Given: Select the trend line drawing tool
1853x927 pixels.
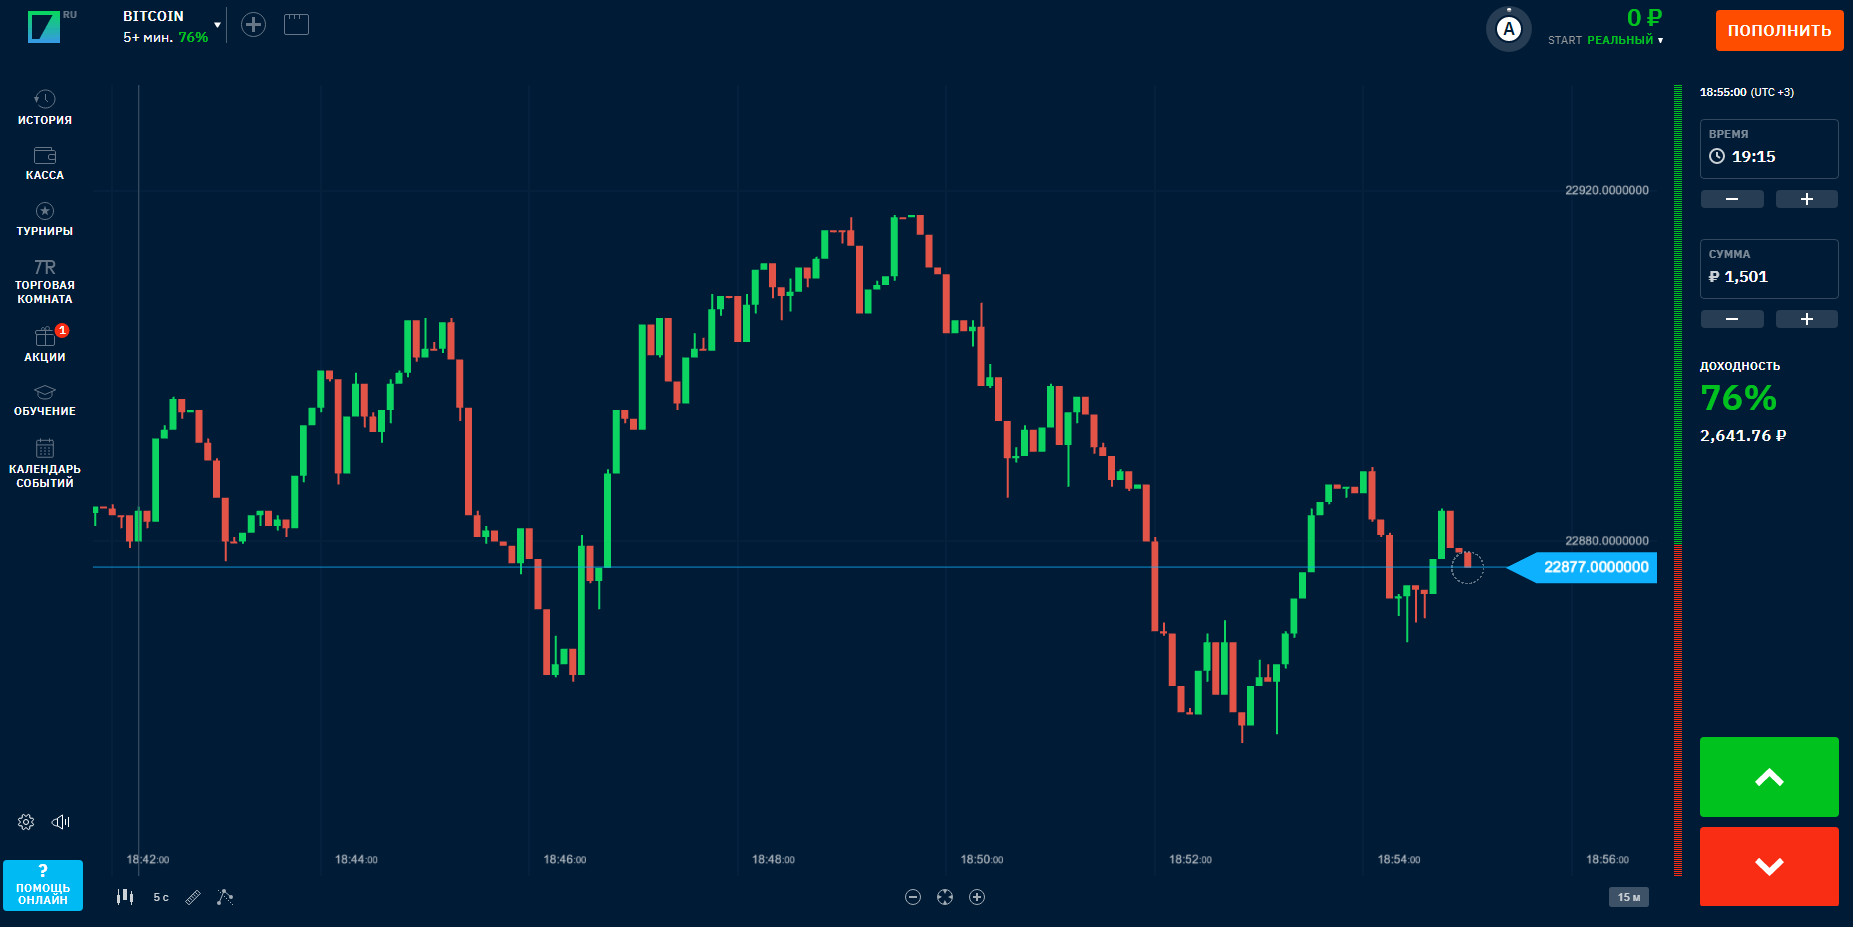Looking at the screenshot, I should pos(225,897).
